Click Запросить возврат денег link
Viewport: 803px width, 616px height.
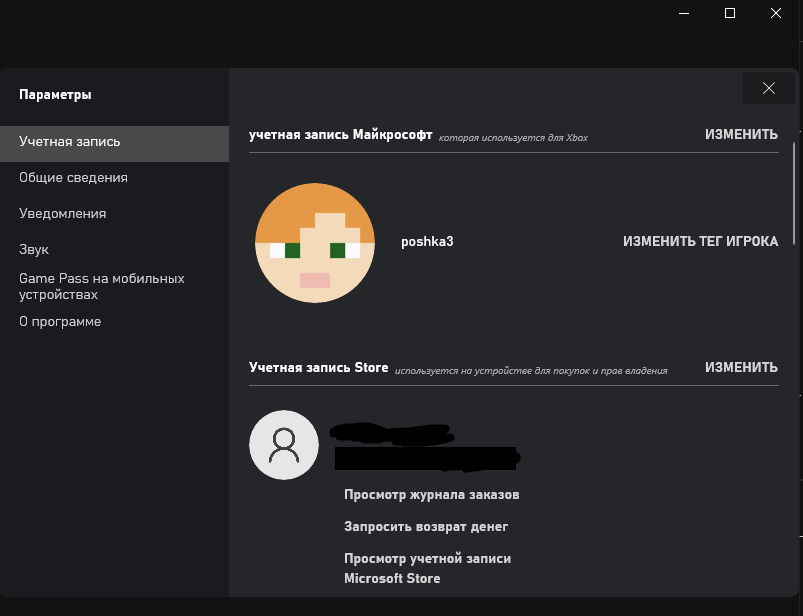(x=426, y=527)
